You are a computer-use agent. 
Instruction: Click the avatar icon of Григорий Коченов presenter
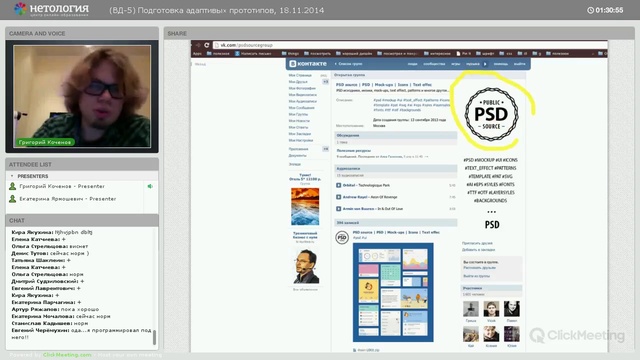pos(13,186)
